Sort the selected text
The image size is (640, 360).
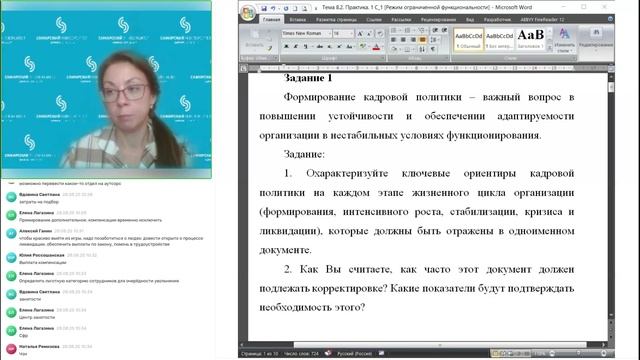422,49
